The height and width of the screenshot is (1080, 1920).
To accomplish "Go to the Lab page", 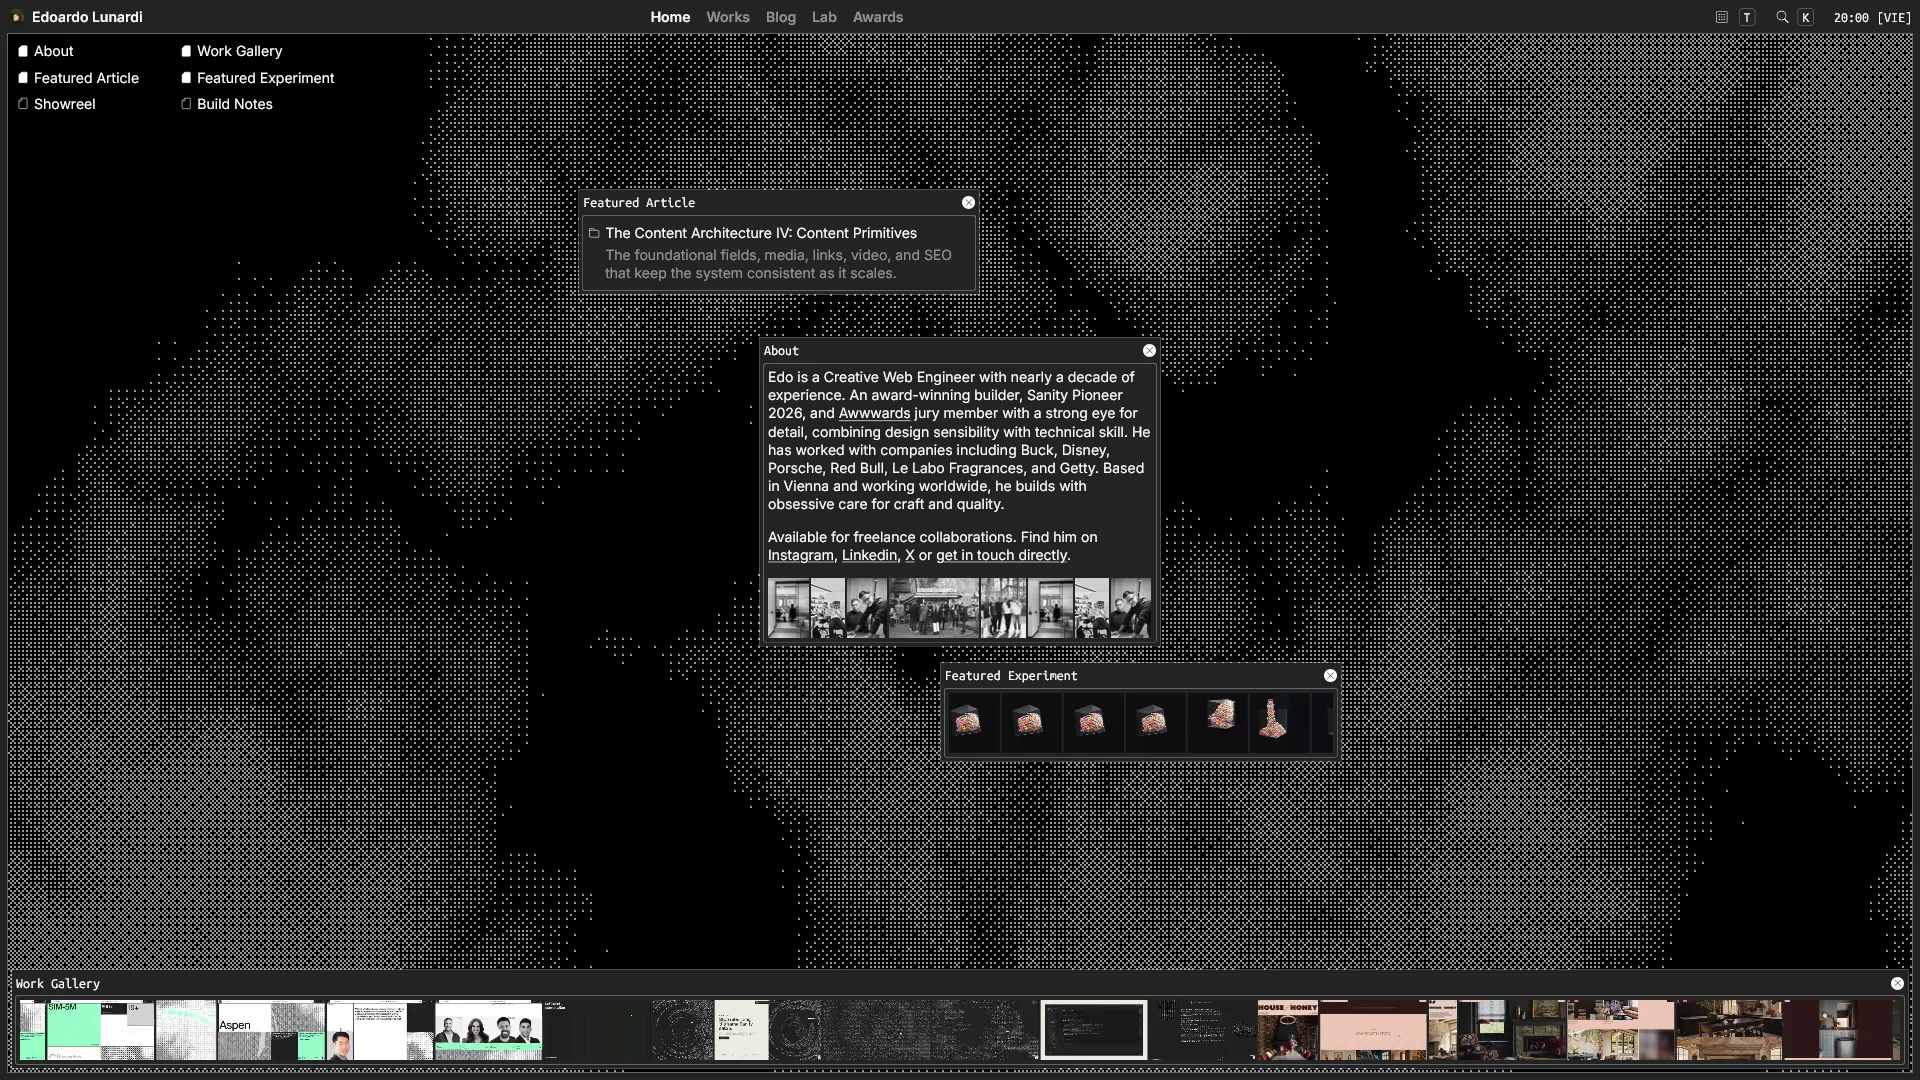I will [824, 17].
